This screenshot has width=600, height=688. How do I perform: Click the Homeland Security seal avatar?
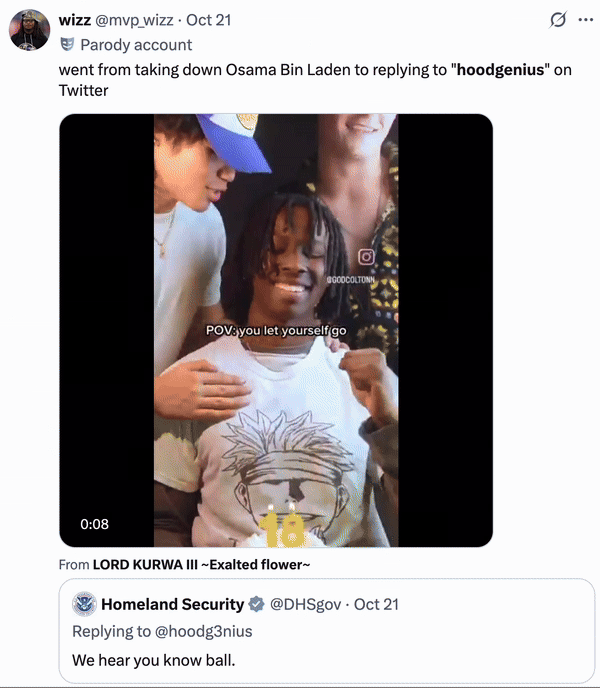[x=84, y=604]
